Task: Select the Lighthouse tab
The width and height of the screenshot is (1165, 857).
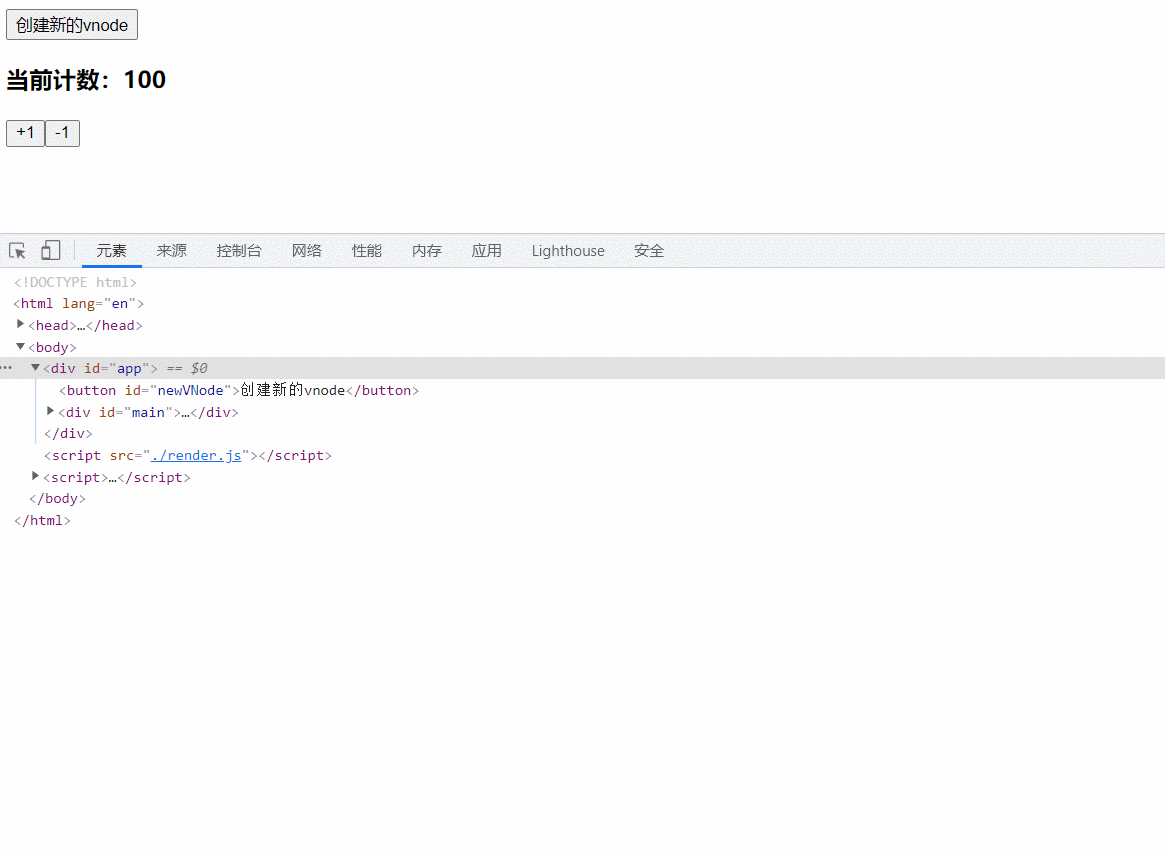Action: (x=568, y=251)
